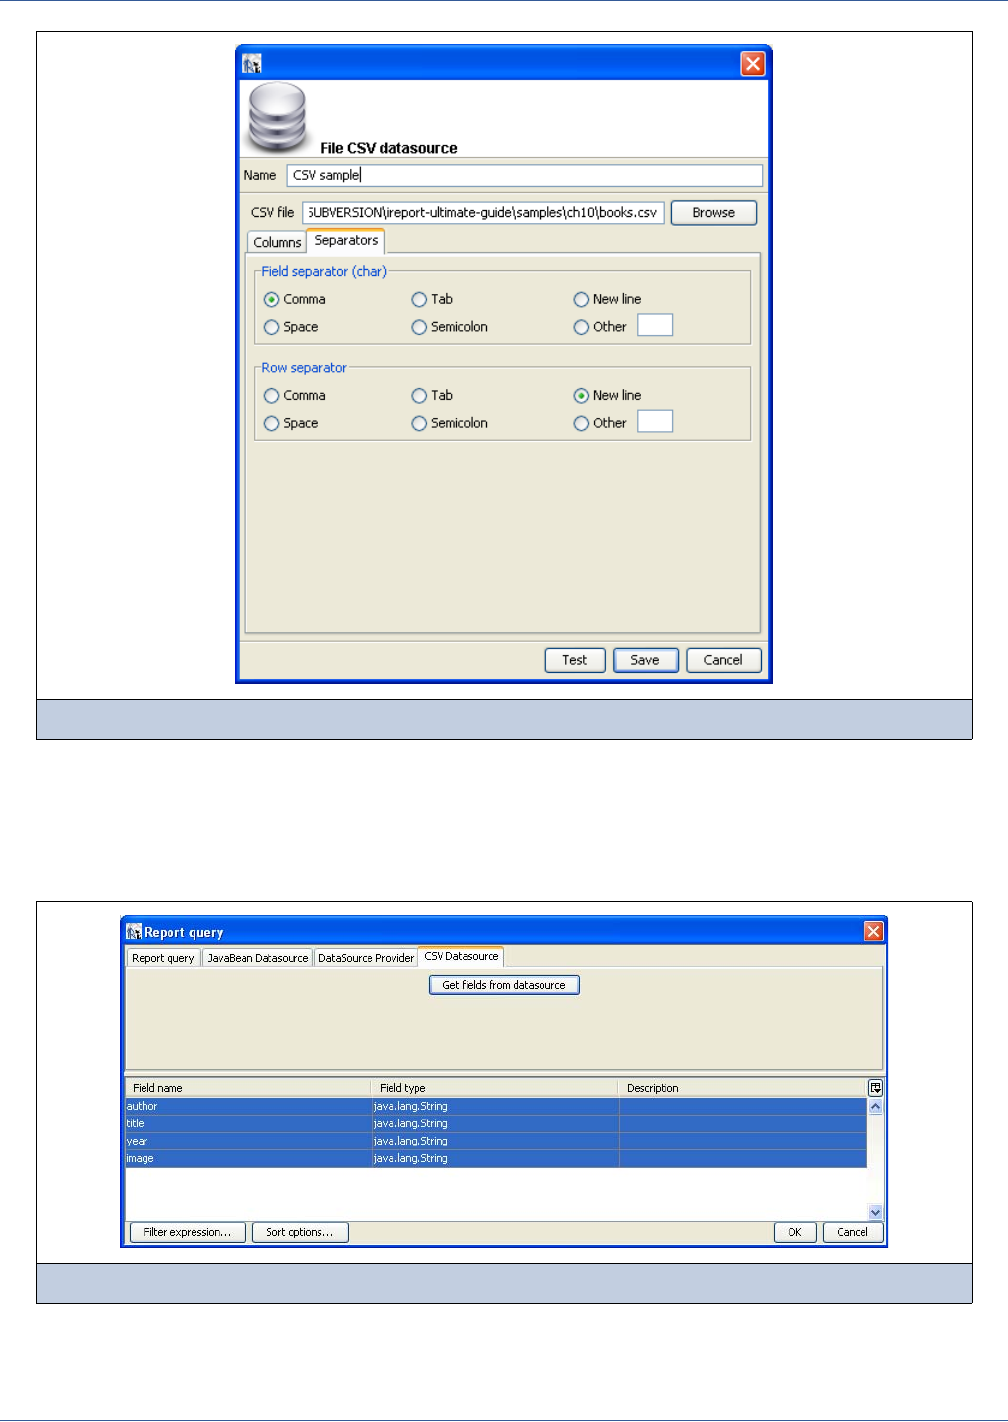This screenshot has height=1422, width=1008.
Task: Focus the row separator Other text box
Action: (655, 421)
